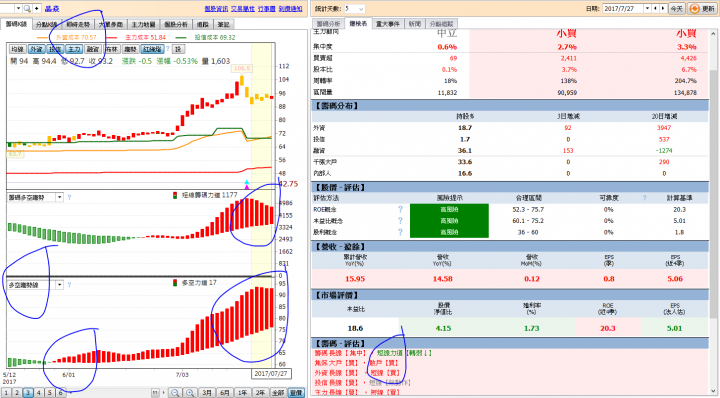Switch to the 分點追蹤 tab
The width and height of the screenshot is (720, 398).
(x=441, y=24)
